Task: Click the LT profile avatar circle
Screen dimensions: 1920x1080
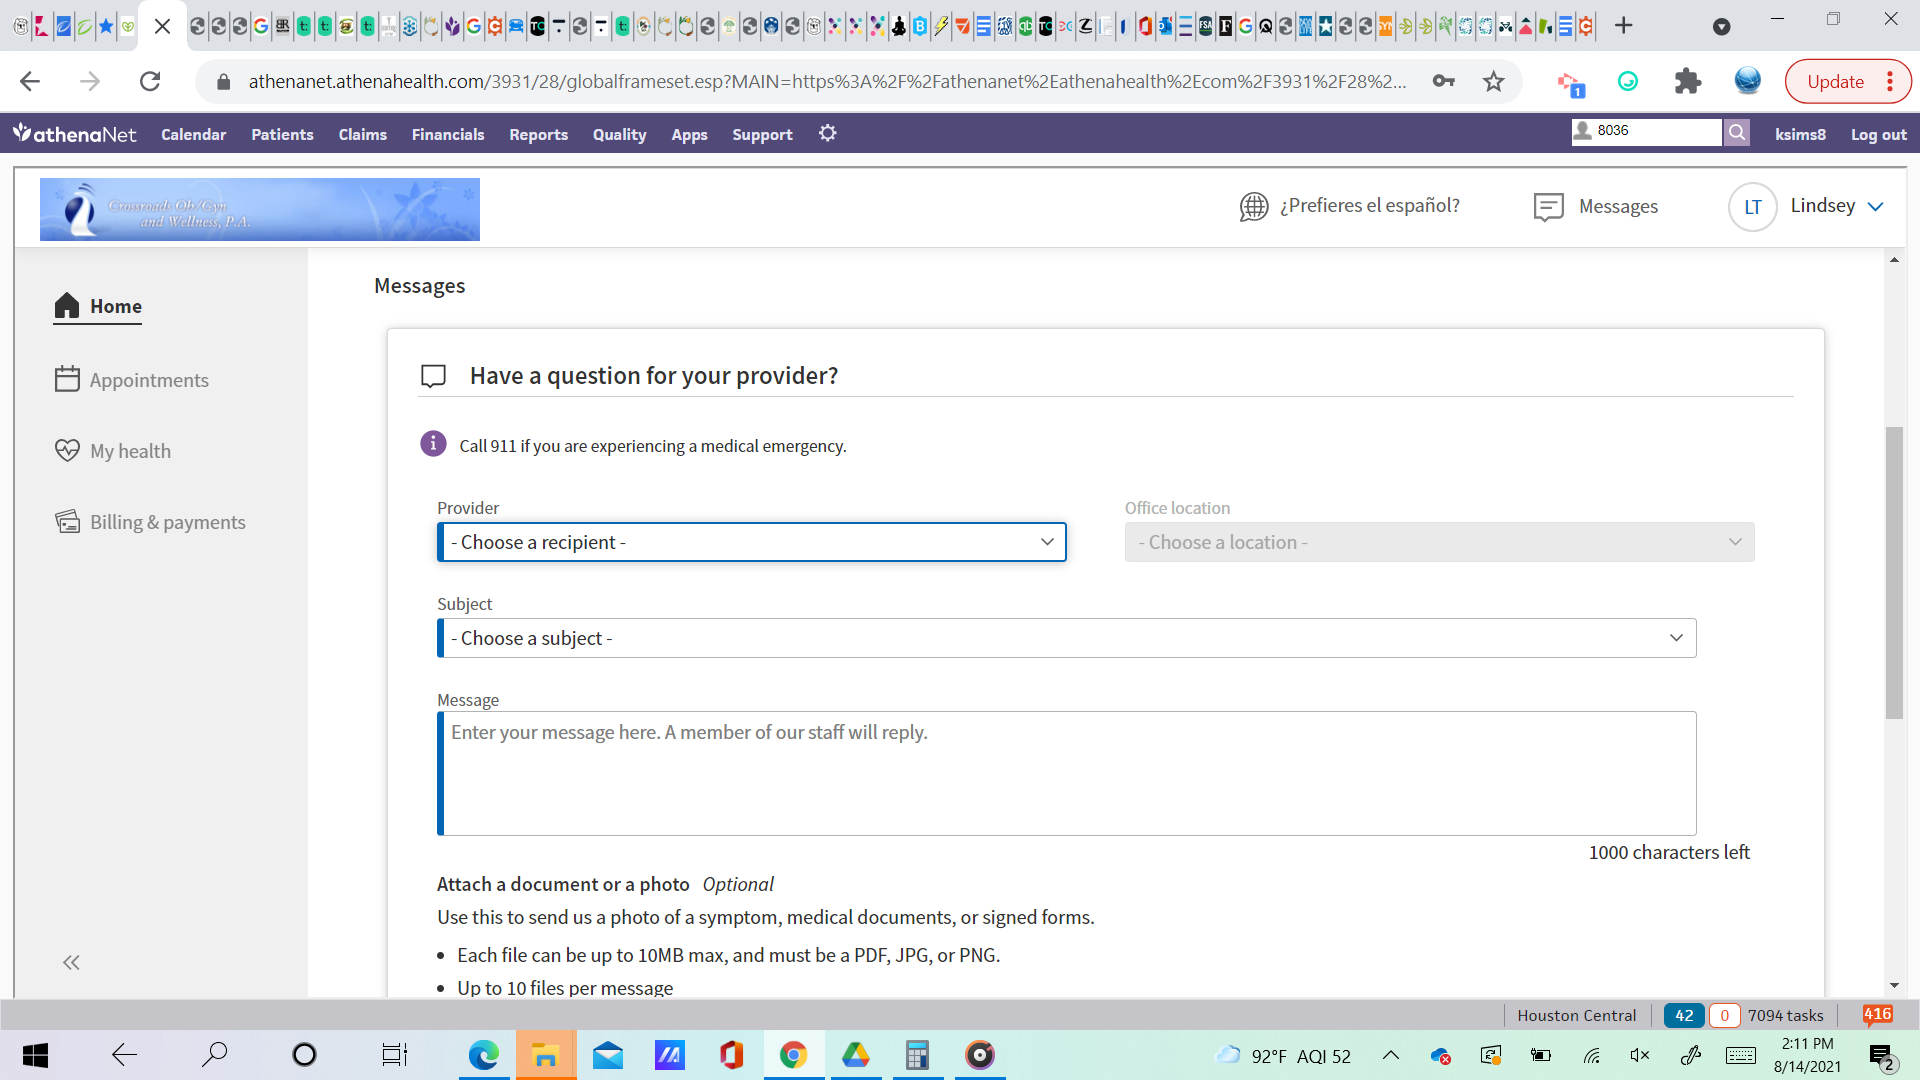Action: (x=1752, y=207)
